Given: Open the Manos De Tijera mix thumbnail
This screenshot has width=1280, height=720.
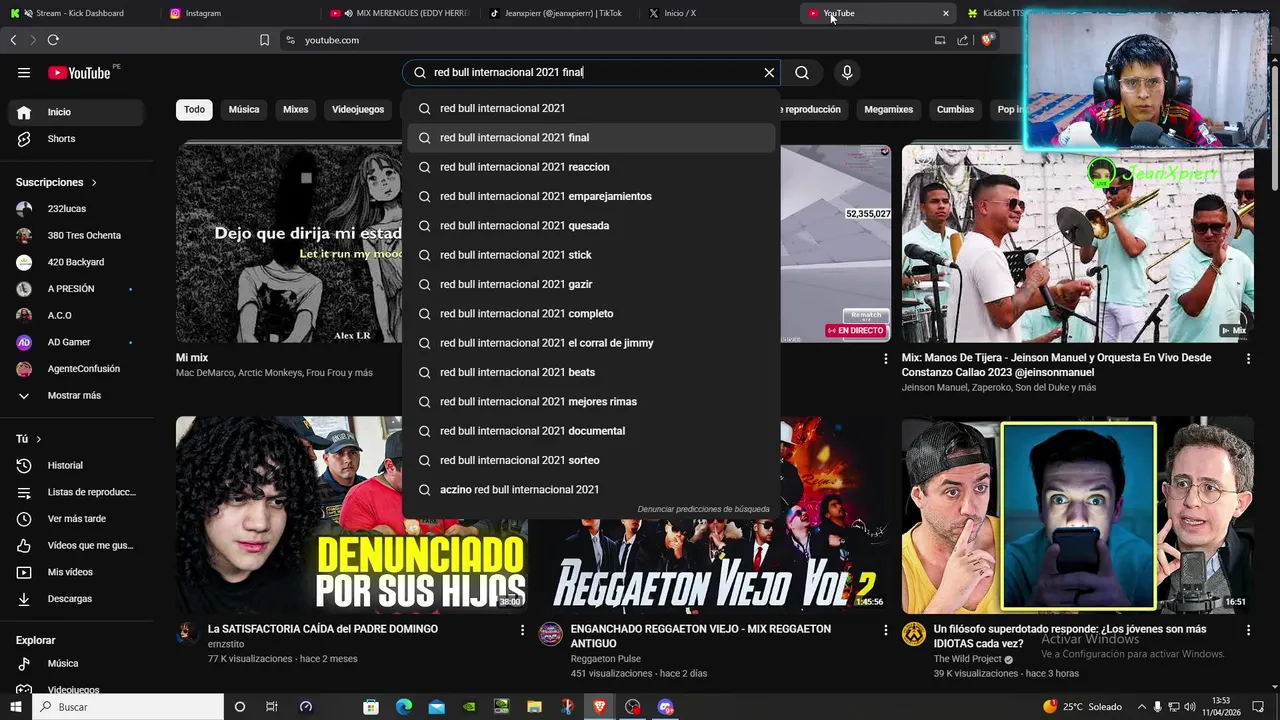Looking at the screenshot, I should [1077, 243].
